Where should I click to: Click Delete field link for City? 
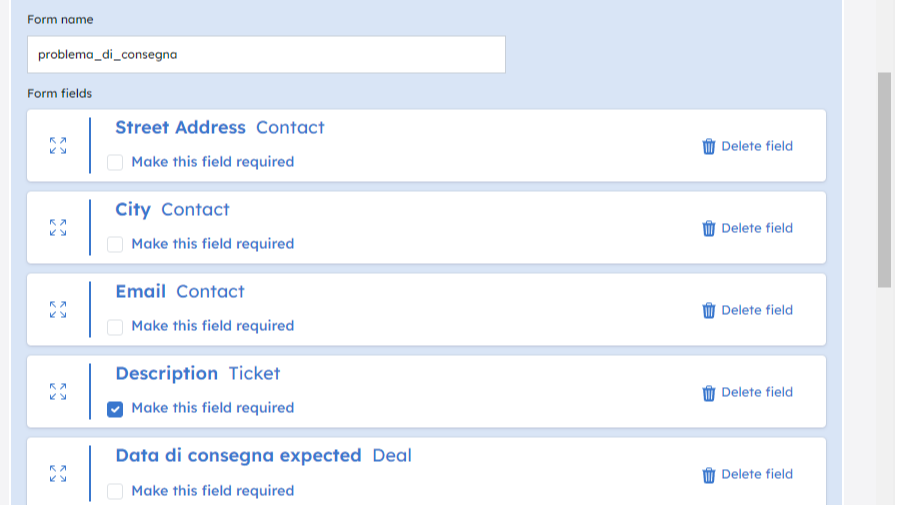(x=756, y=228)
